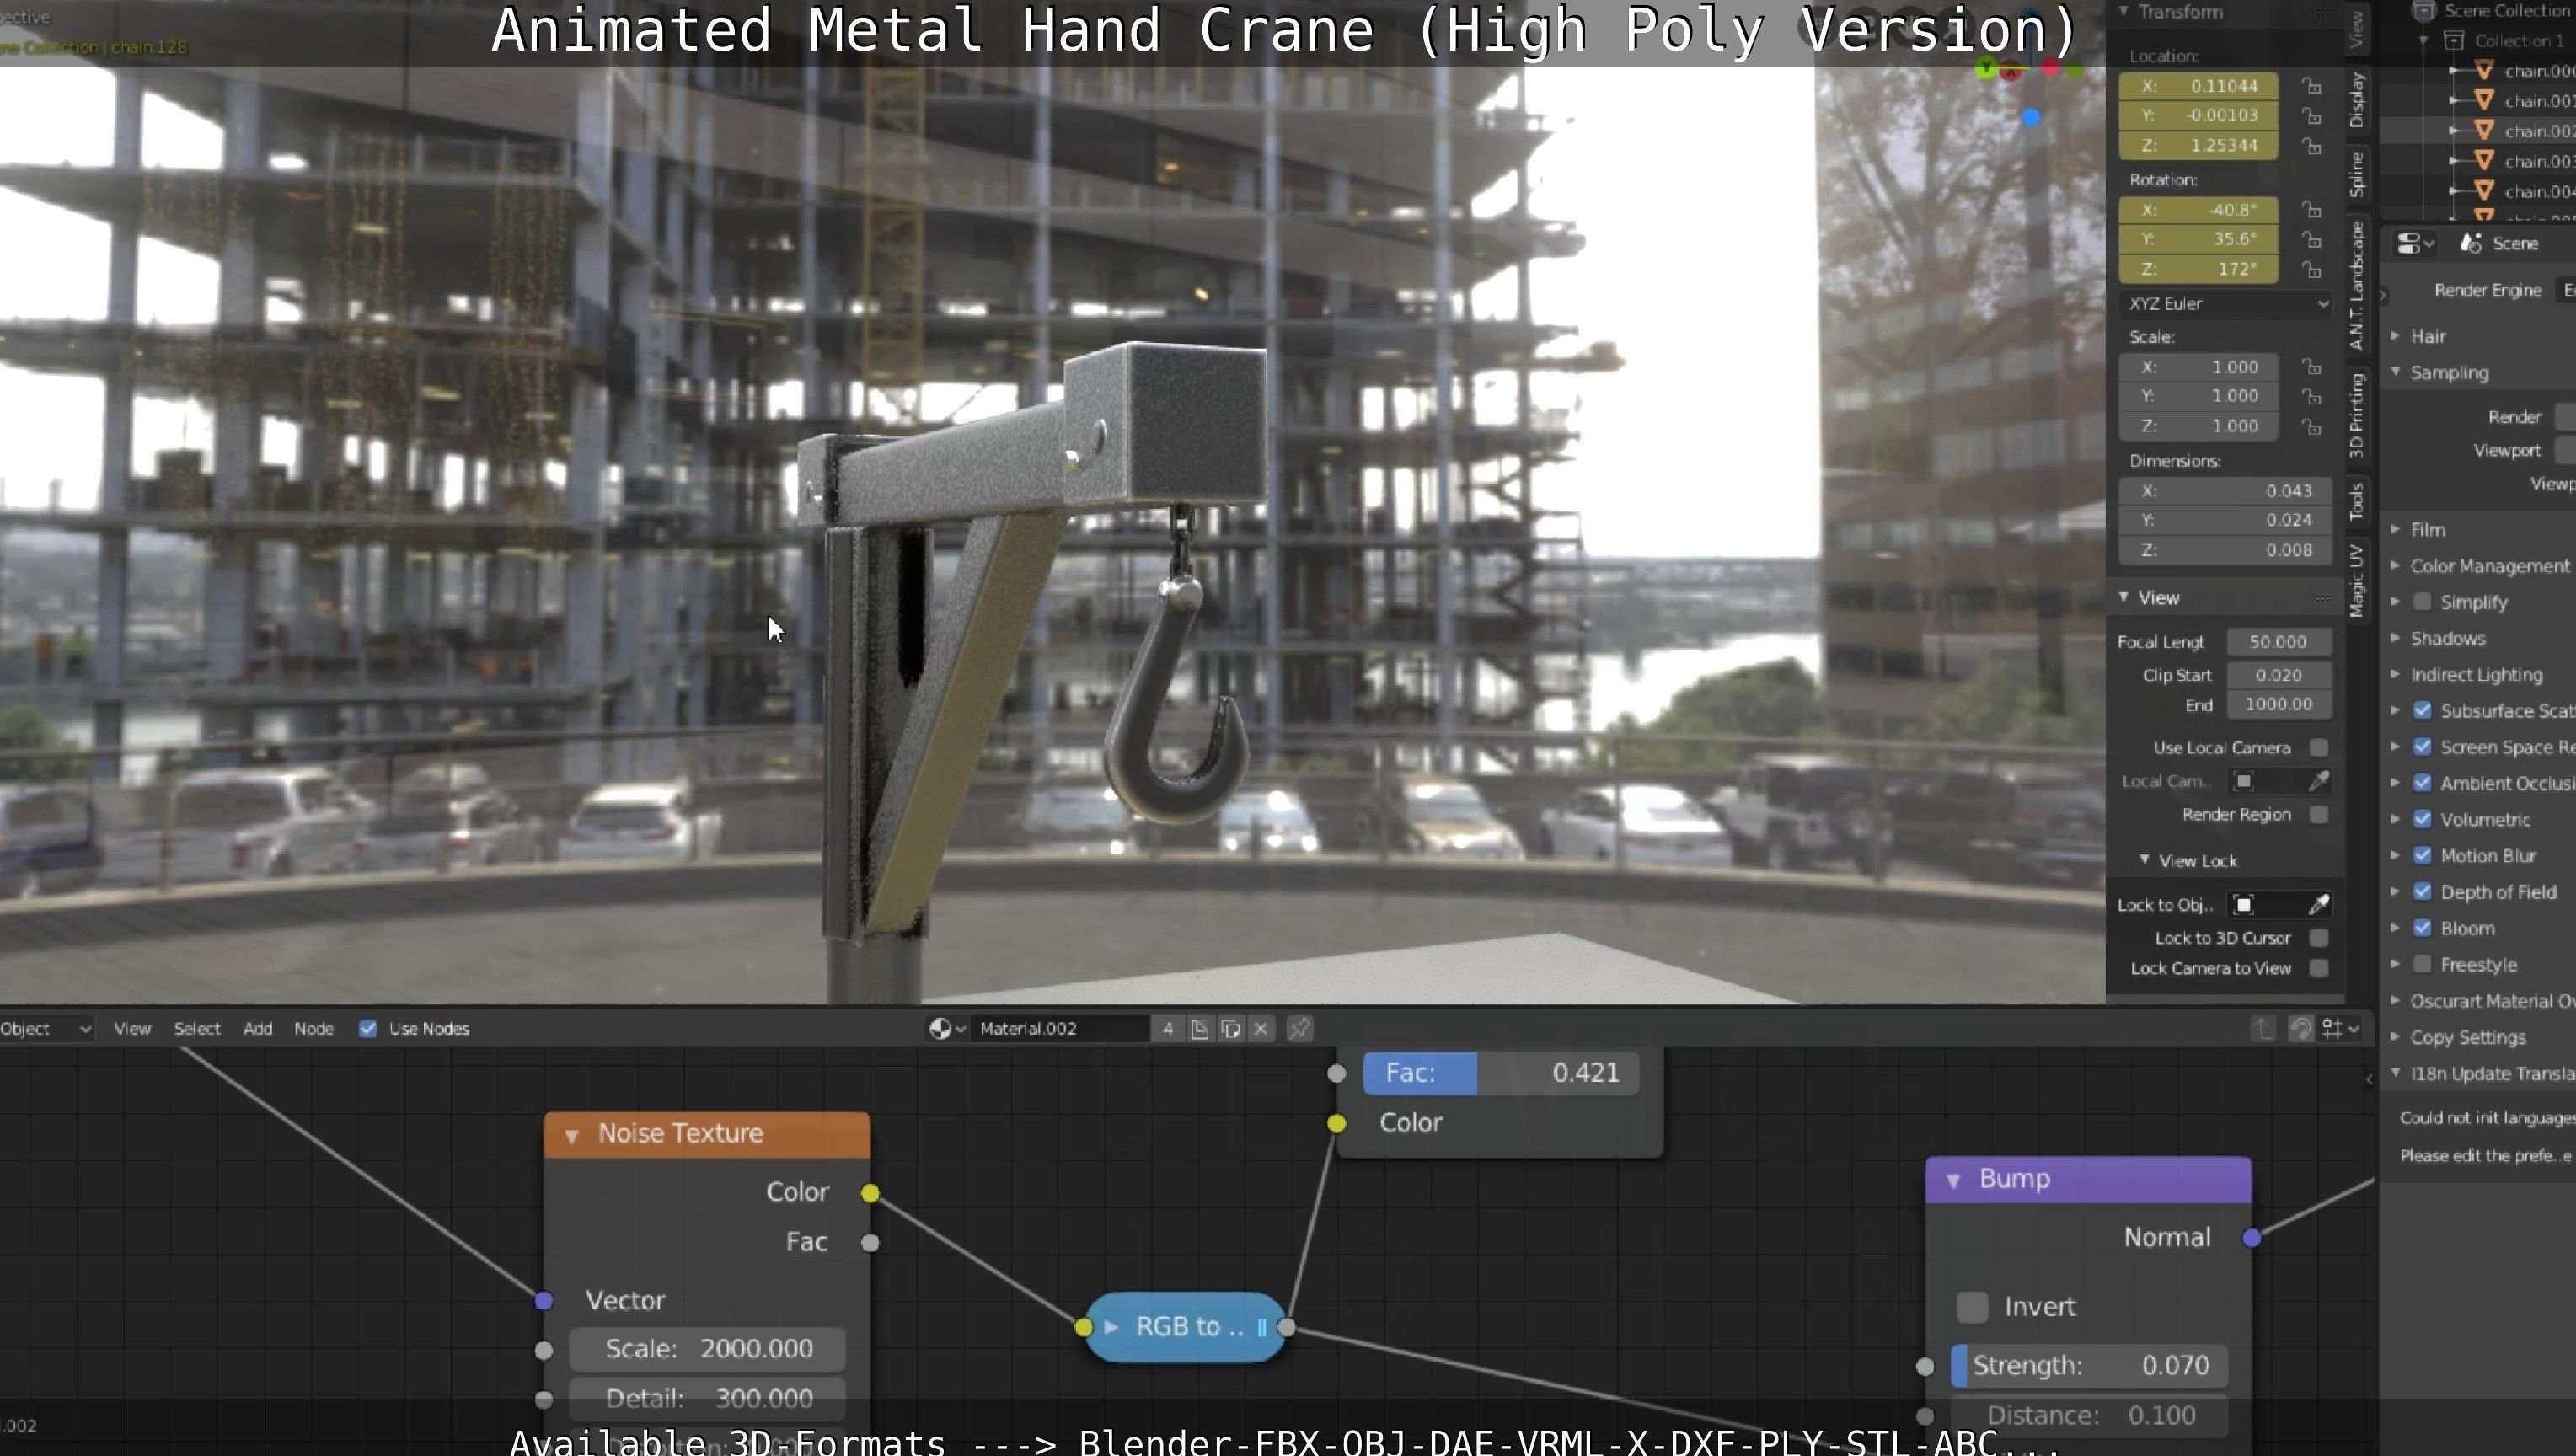Click the Scene render properties icon

click(x=2471, y=243)
